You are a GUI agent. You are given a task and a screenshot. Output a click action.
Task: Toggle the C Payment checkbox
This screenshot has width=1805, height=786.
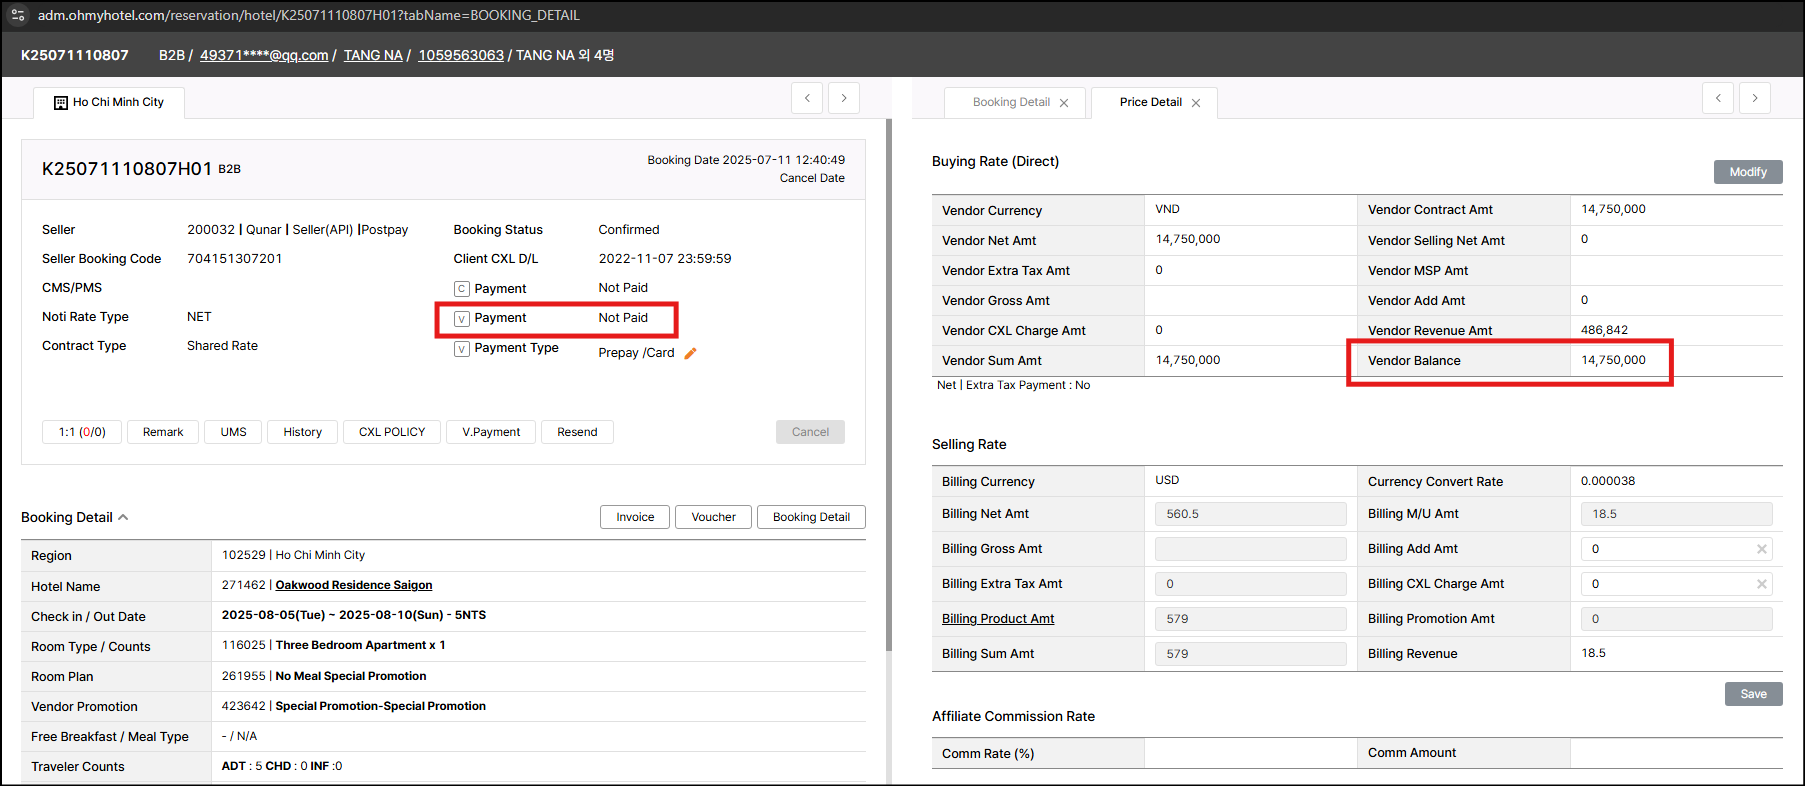pos(462,289)
